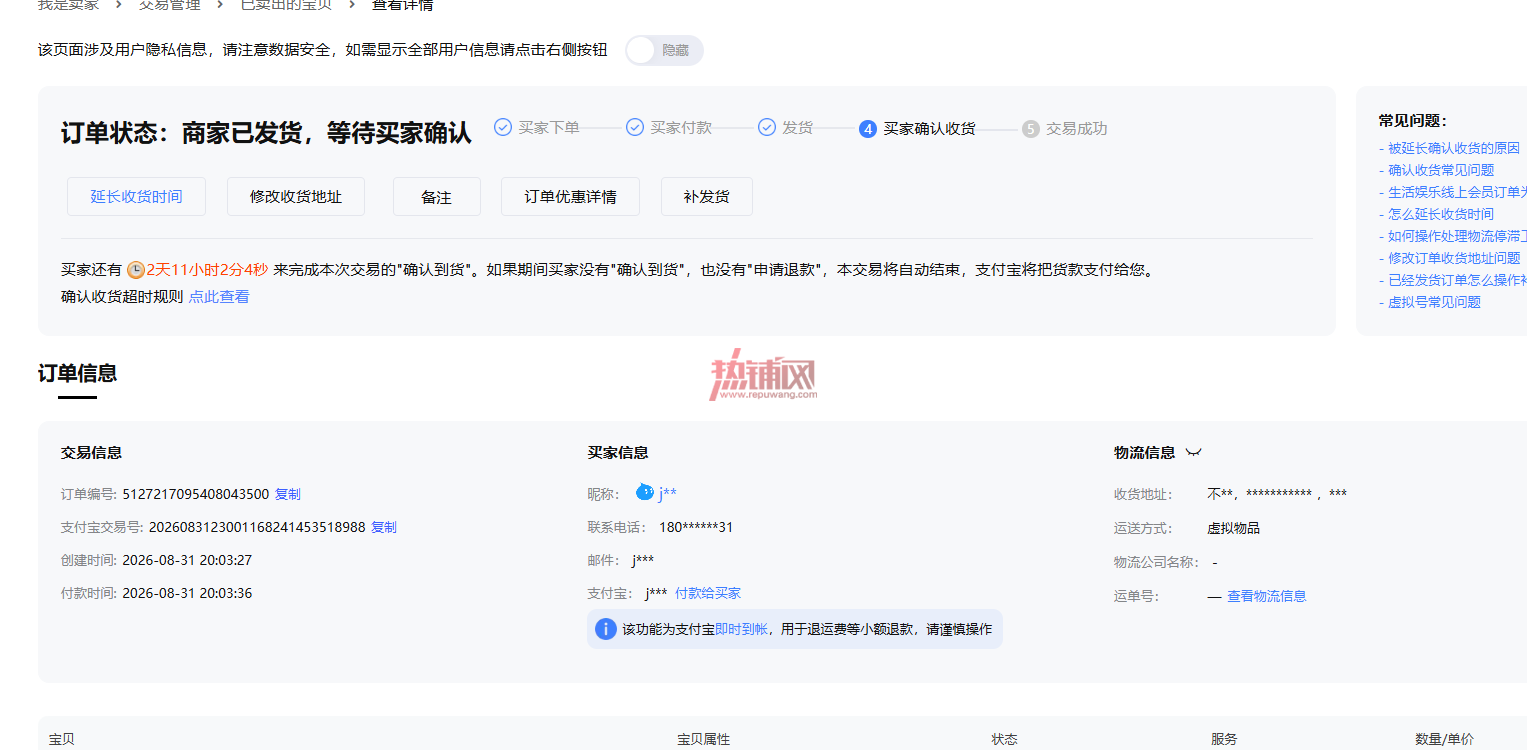Click the 发货 step check icon

tap(766, 127)
